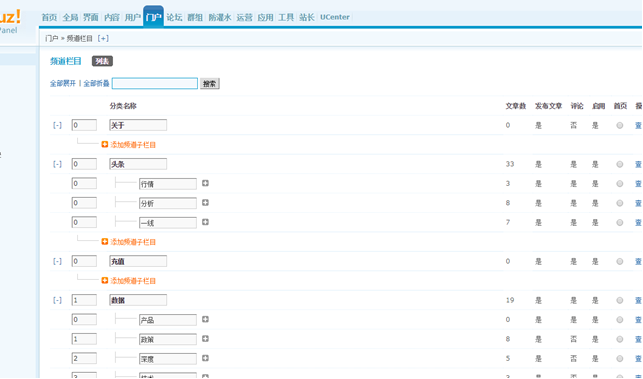
Task: Select homepage radio for 关于 row
Action: coord(620,126)
